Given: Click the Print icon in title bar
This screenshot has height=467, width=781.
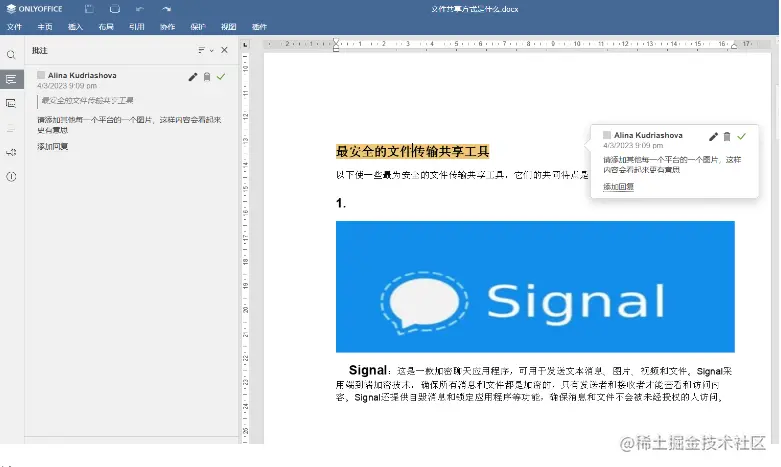Looking at the screenshot, I should click(x=115, y=8).
